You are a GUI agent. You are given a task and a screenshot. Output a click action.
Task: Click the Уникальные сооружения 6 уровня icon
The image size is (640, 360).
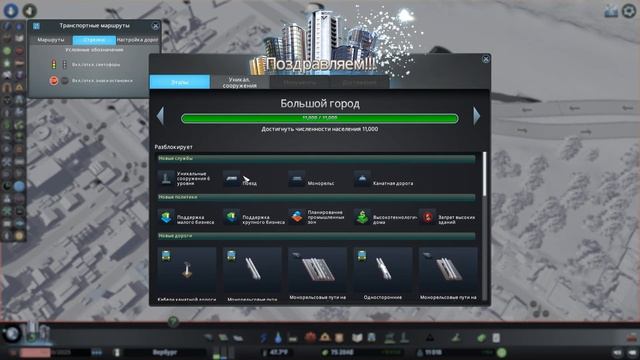coord(166,178)
